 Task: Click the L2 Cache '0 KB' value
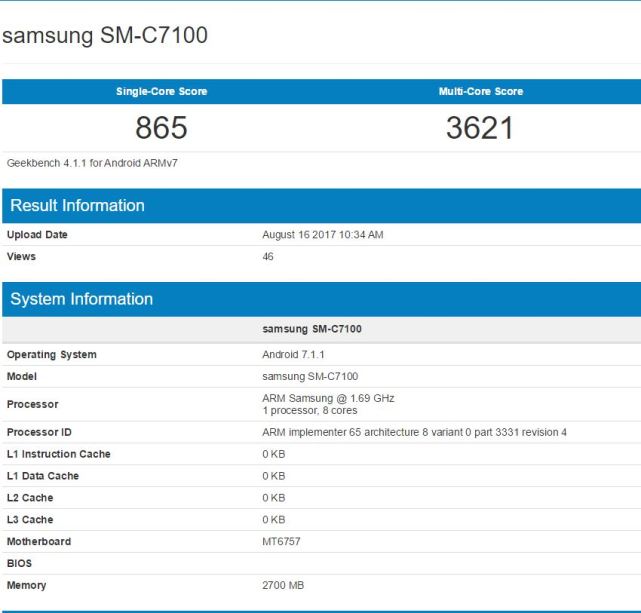coord(274,498)
